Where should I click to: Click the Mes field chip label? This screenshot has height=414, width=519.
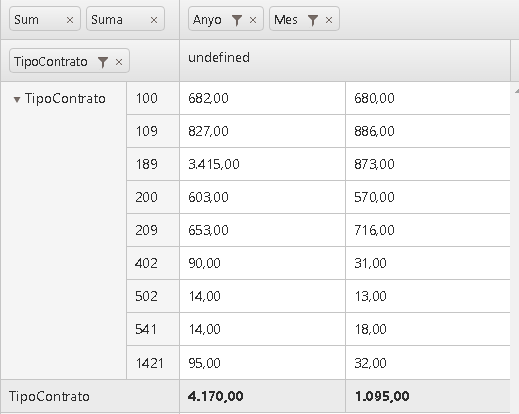point(286,20)
